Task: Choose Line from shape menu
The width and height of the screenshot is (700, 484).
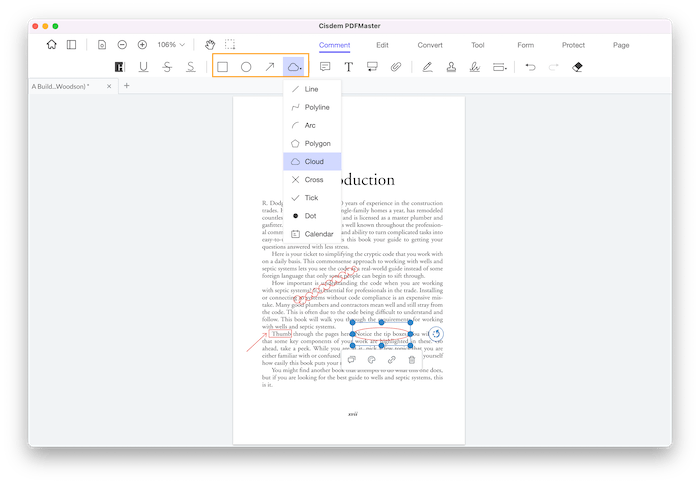Action: (312, 89)
